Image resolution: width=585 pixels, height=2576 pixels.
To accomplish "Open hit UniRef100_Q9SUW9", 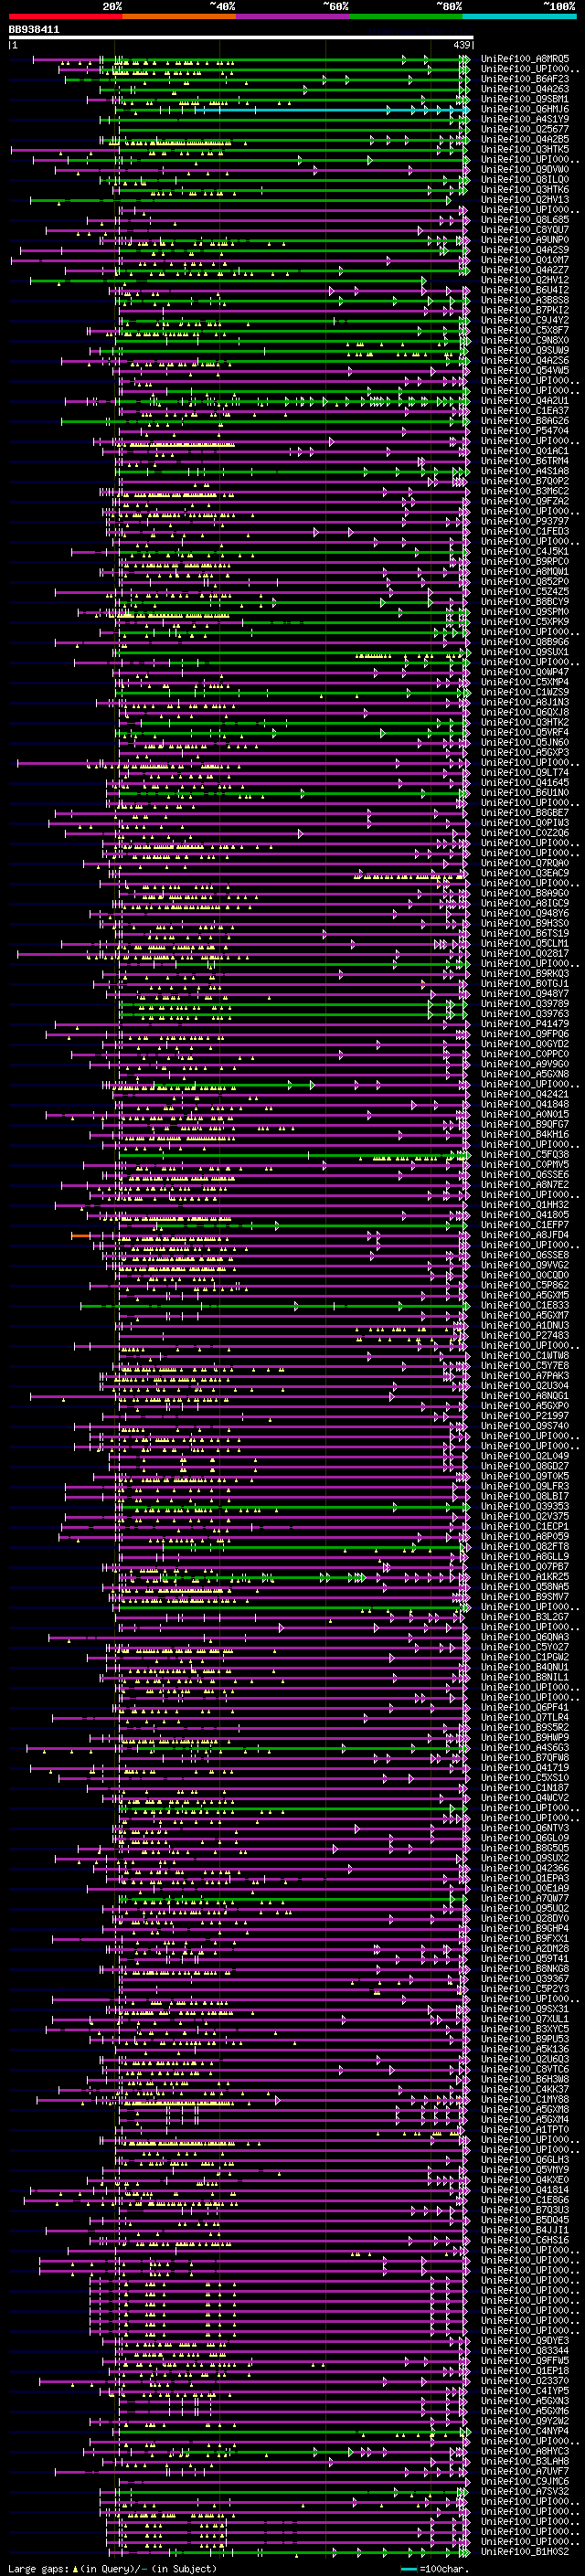I will coord(525,350).
